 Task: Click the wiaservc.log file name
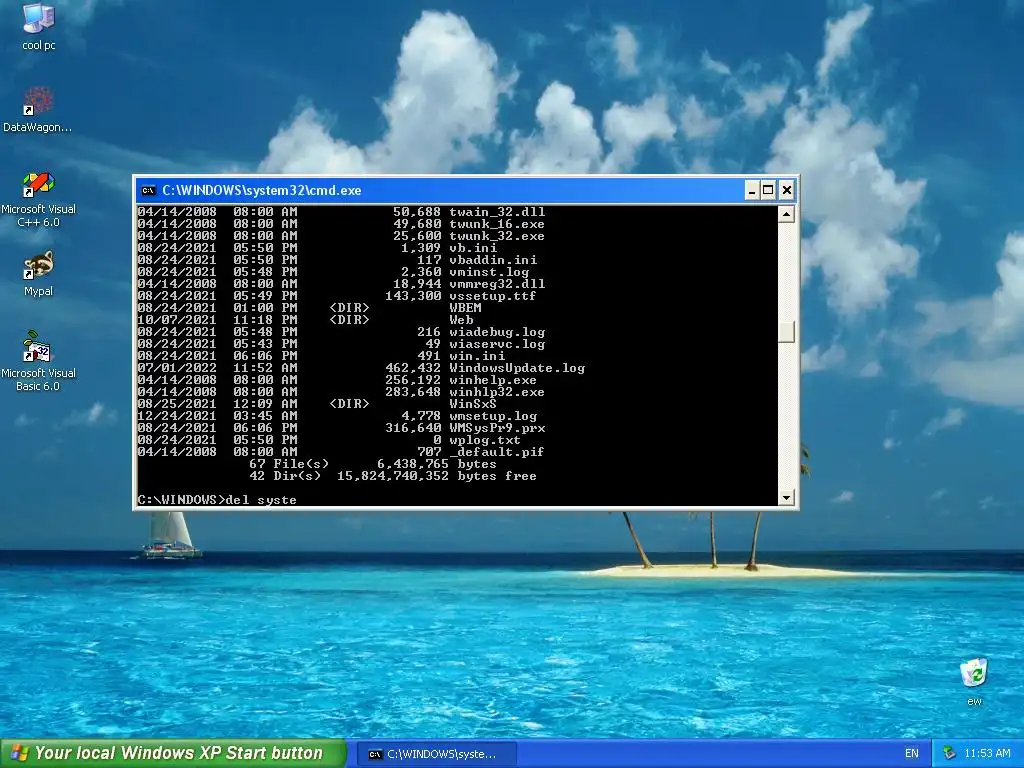(496, 344)
